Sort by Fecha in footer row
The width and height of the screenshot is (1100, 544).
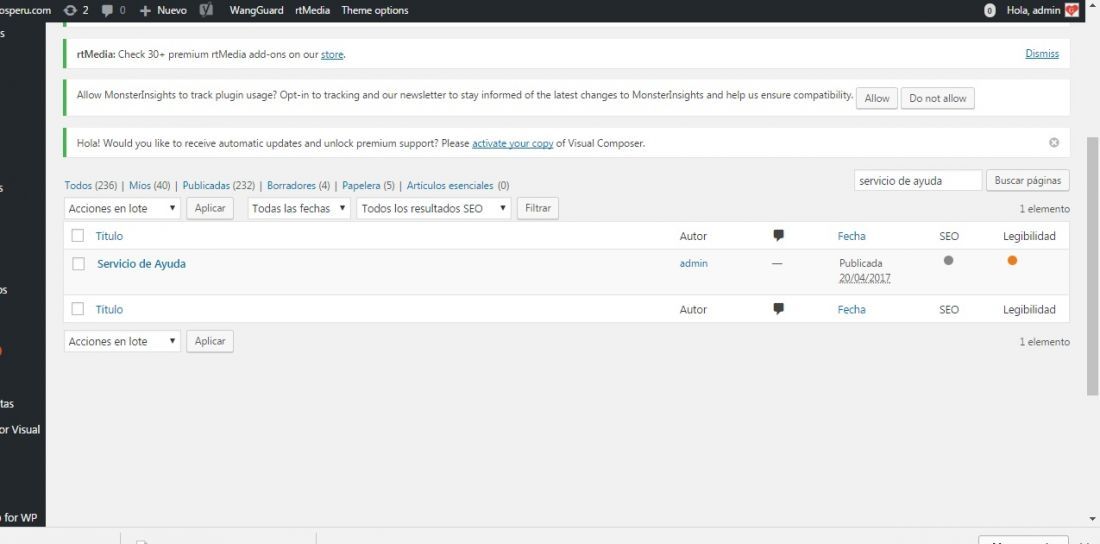click(852, 310)
